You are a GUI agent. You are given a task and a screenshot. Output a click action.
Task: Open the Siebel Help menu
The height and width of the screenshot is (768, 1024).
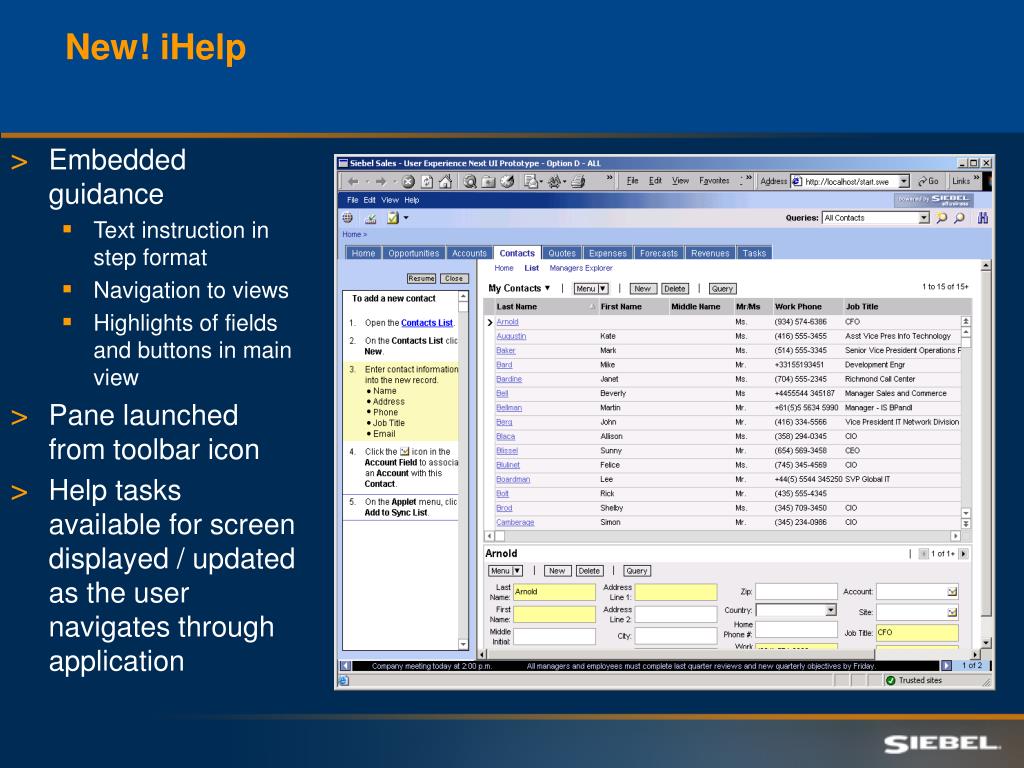411,200
